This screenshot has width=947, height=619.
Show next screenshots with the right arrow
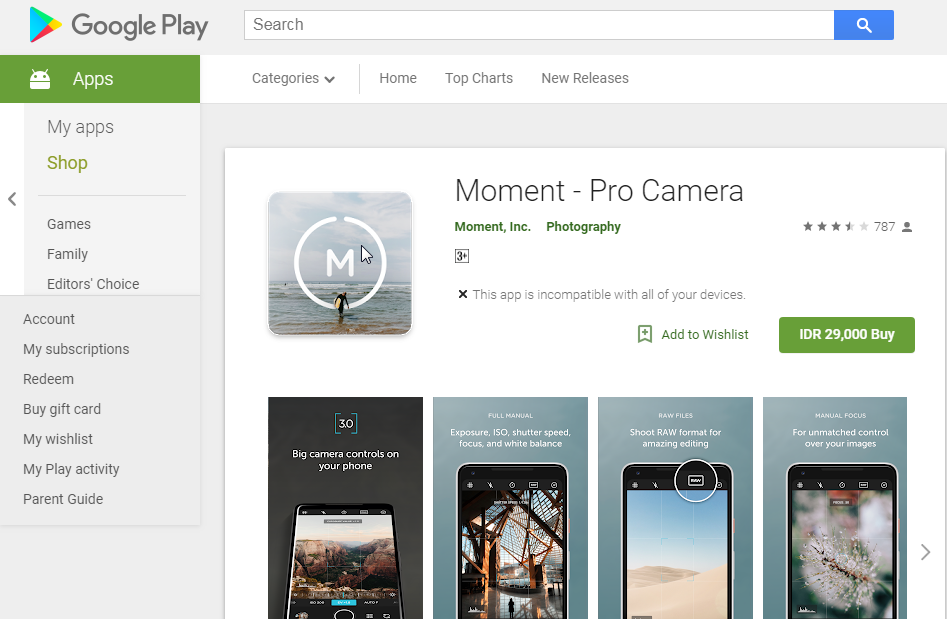tap(925, 552)
